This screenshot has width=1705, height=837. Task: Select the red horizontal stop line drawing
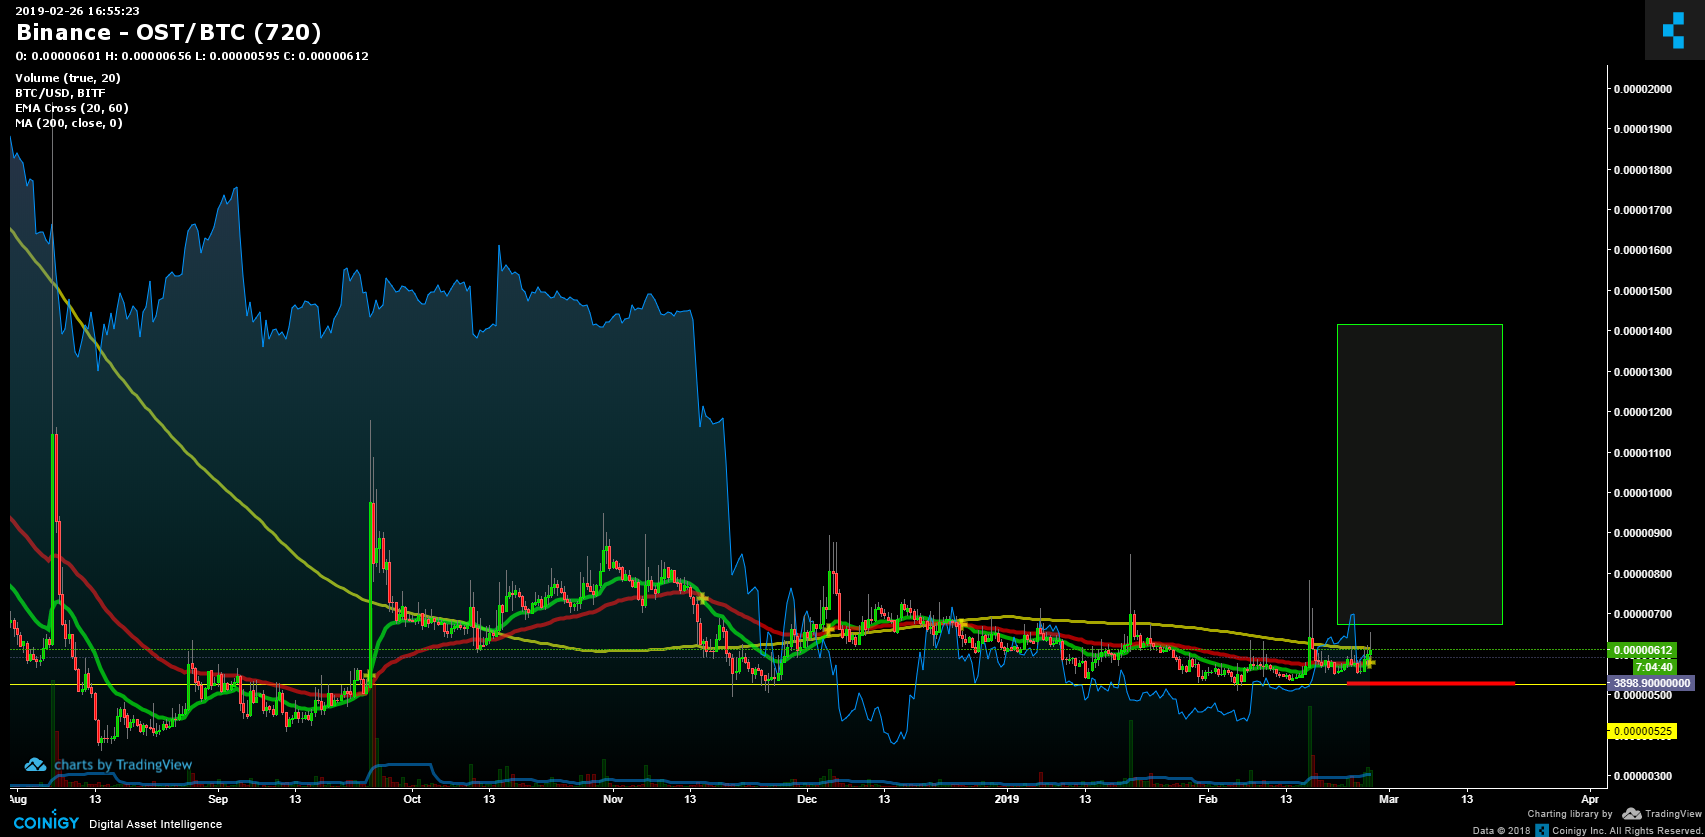click(x=1431, y=683)
